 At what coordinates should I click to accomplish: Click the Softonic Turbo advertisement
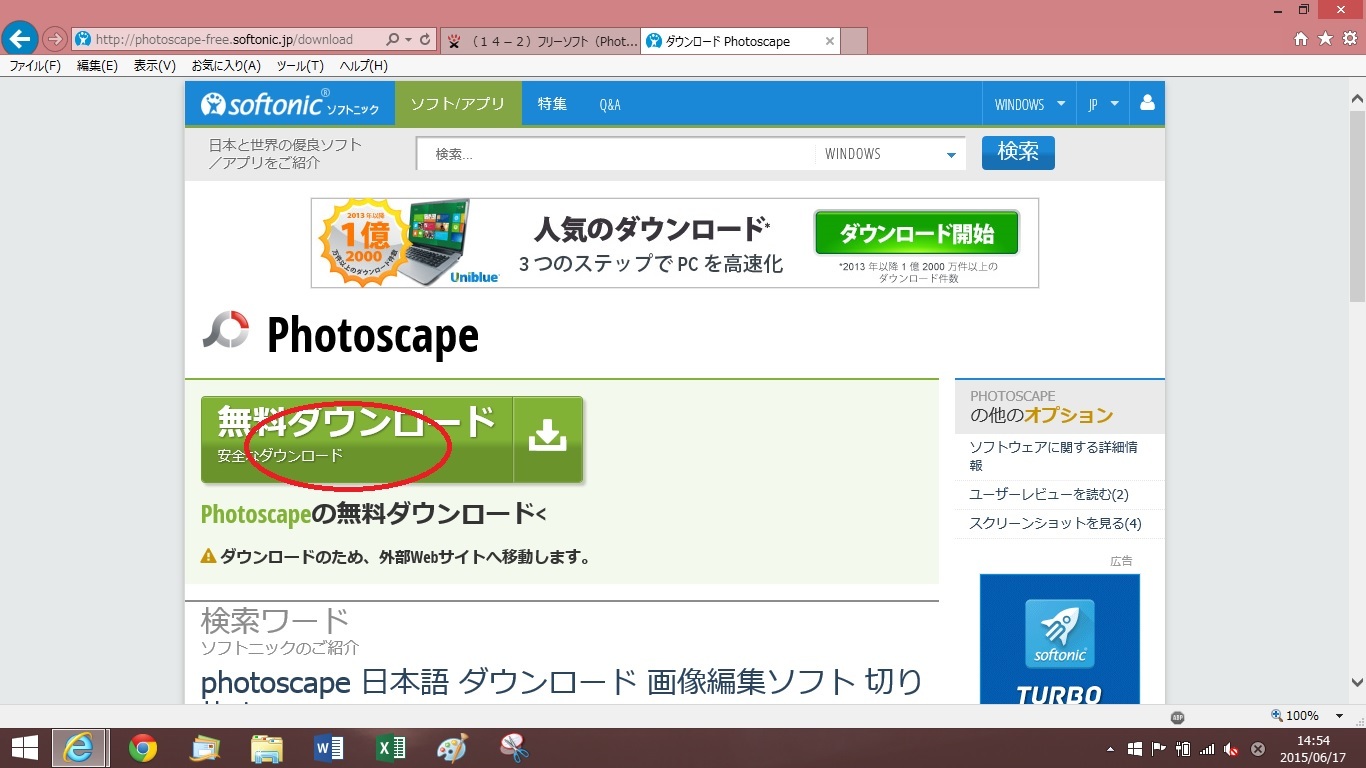coord(1060,639)
